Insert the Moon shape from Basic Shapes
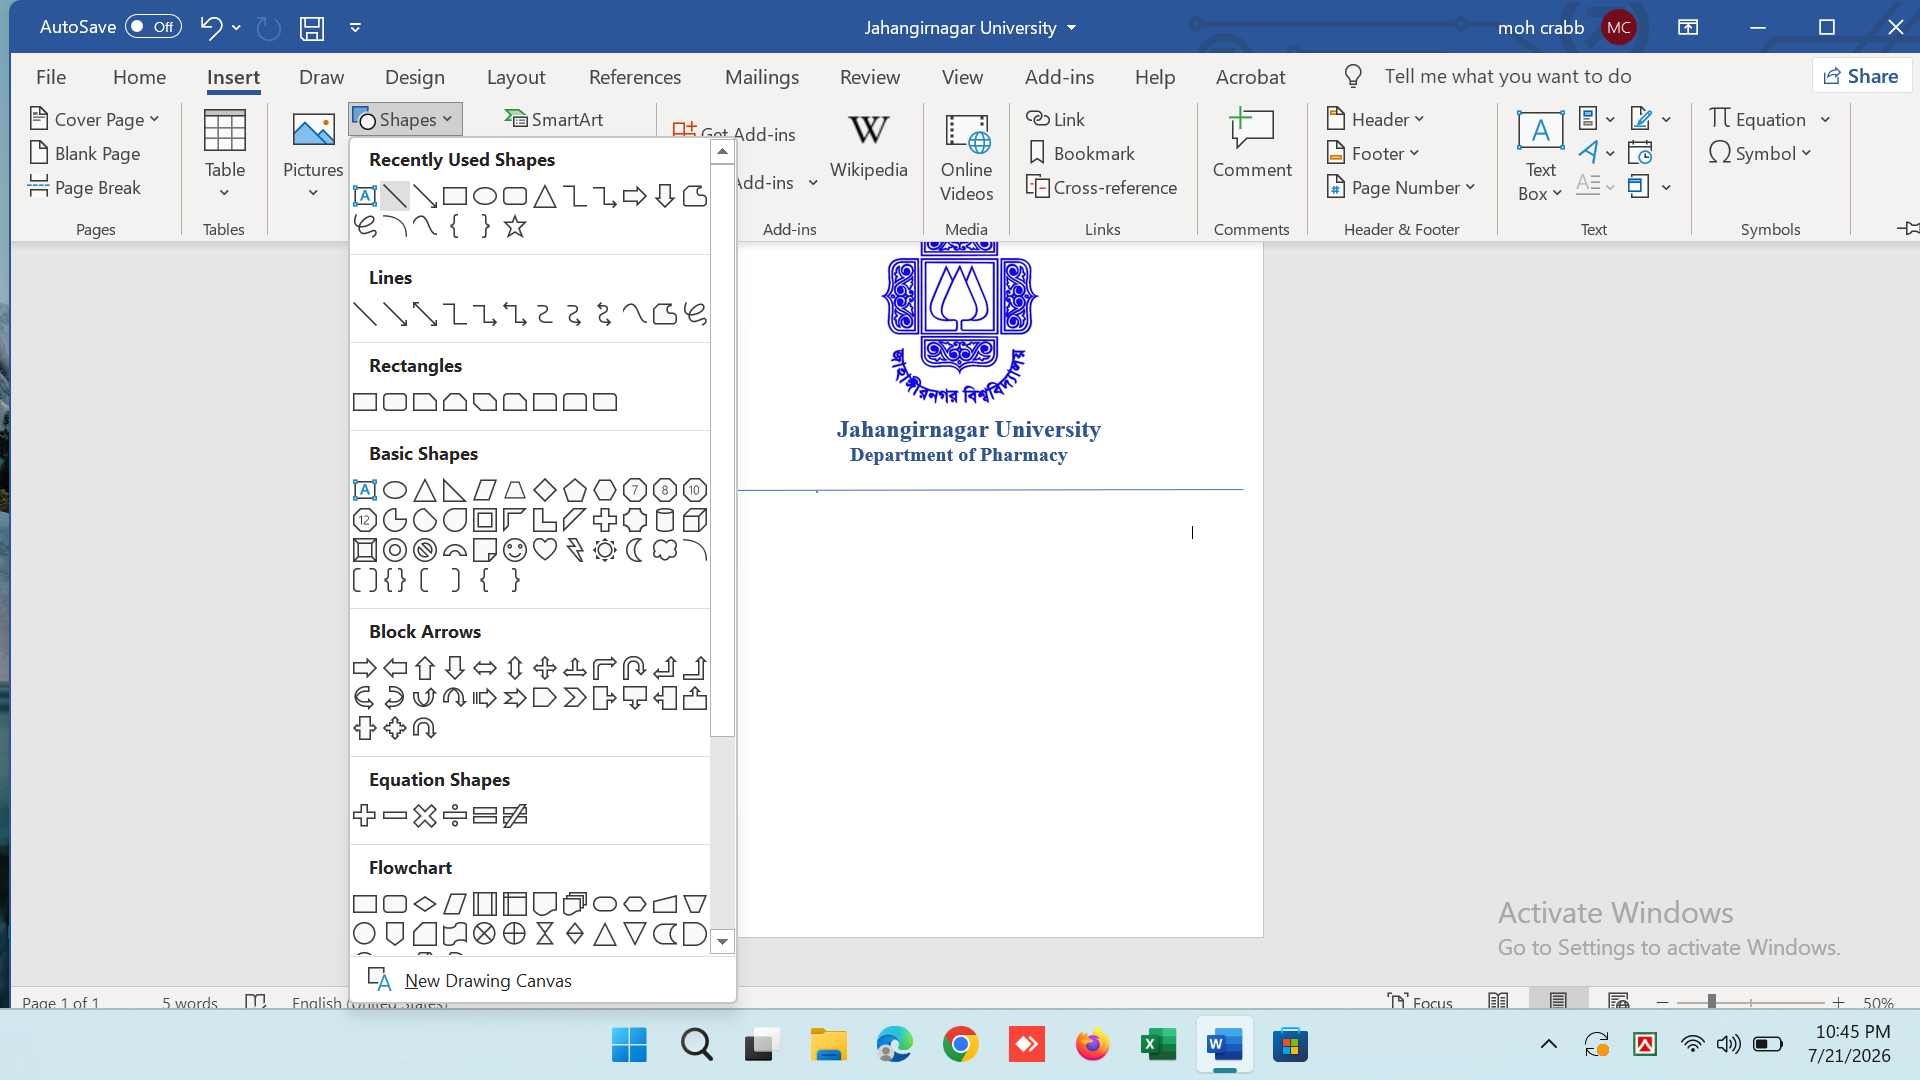 [x=635, y=550]
